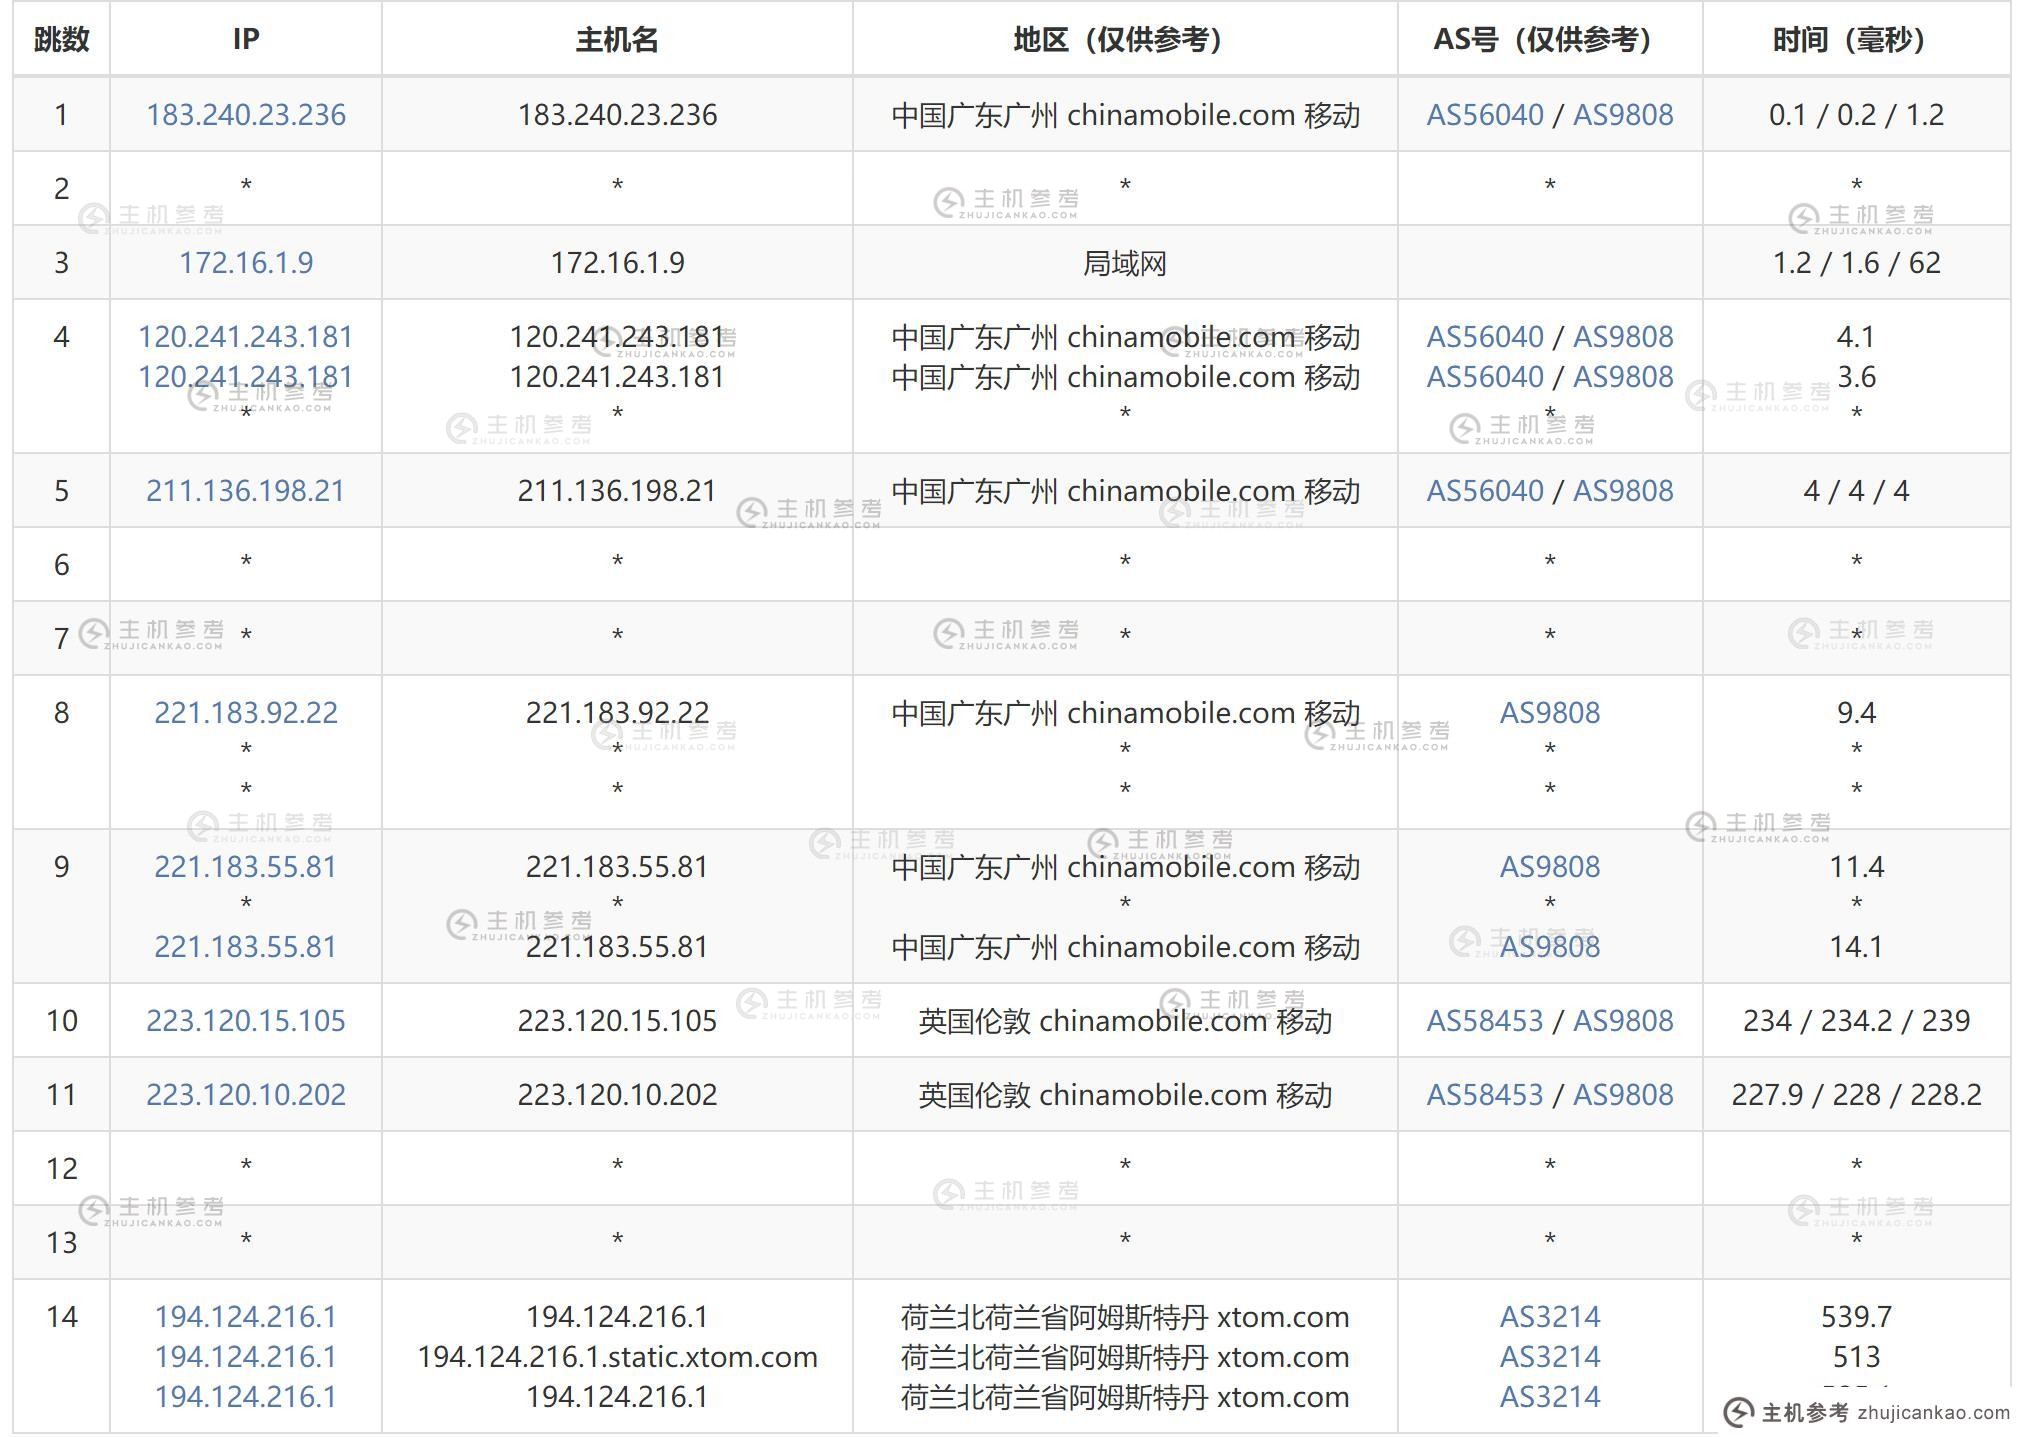Click AS58453 link in hop 10 row

(1485, 1021)
